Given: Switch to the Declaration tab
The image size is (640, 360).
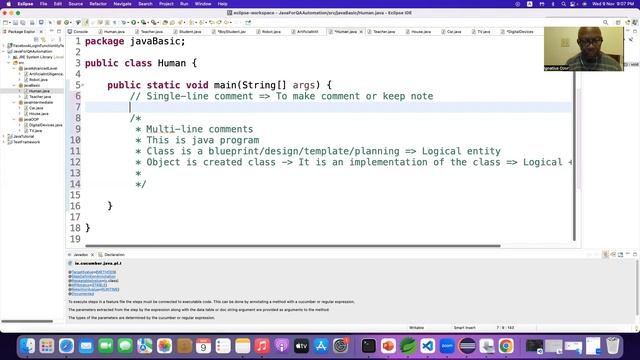Looking at the screenshot, I should click(x=112, y=254).
